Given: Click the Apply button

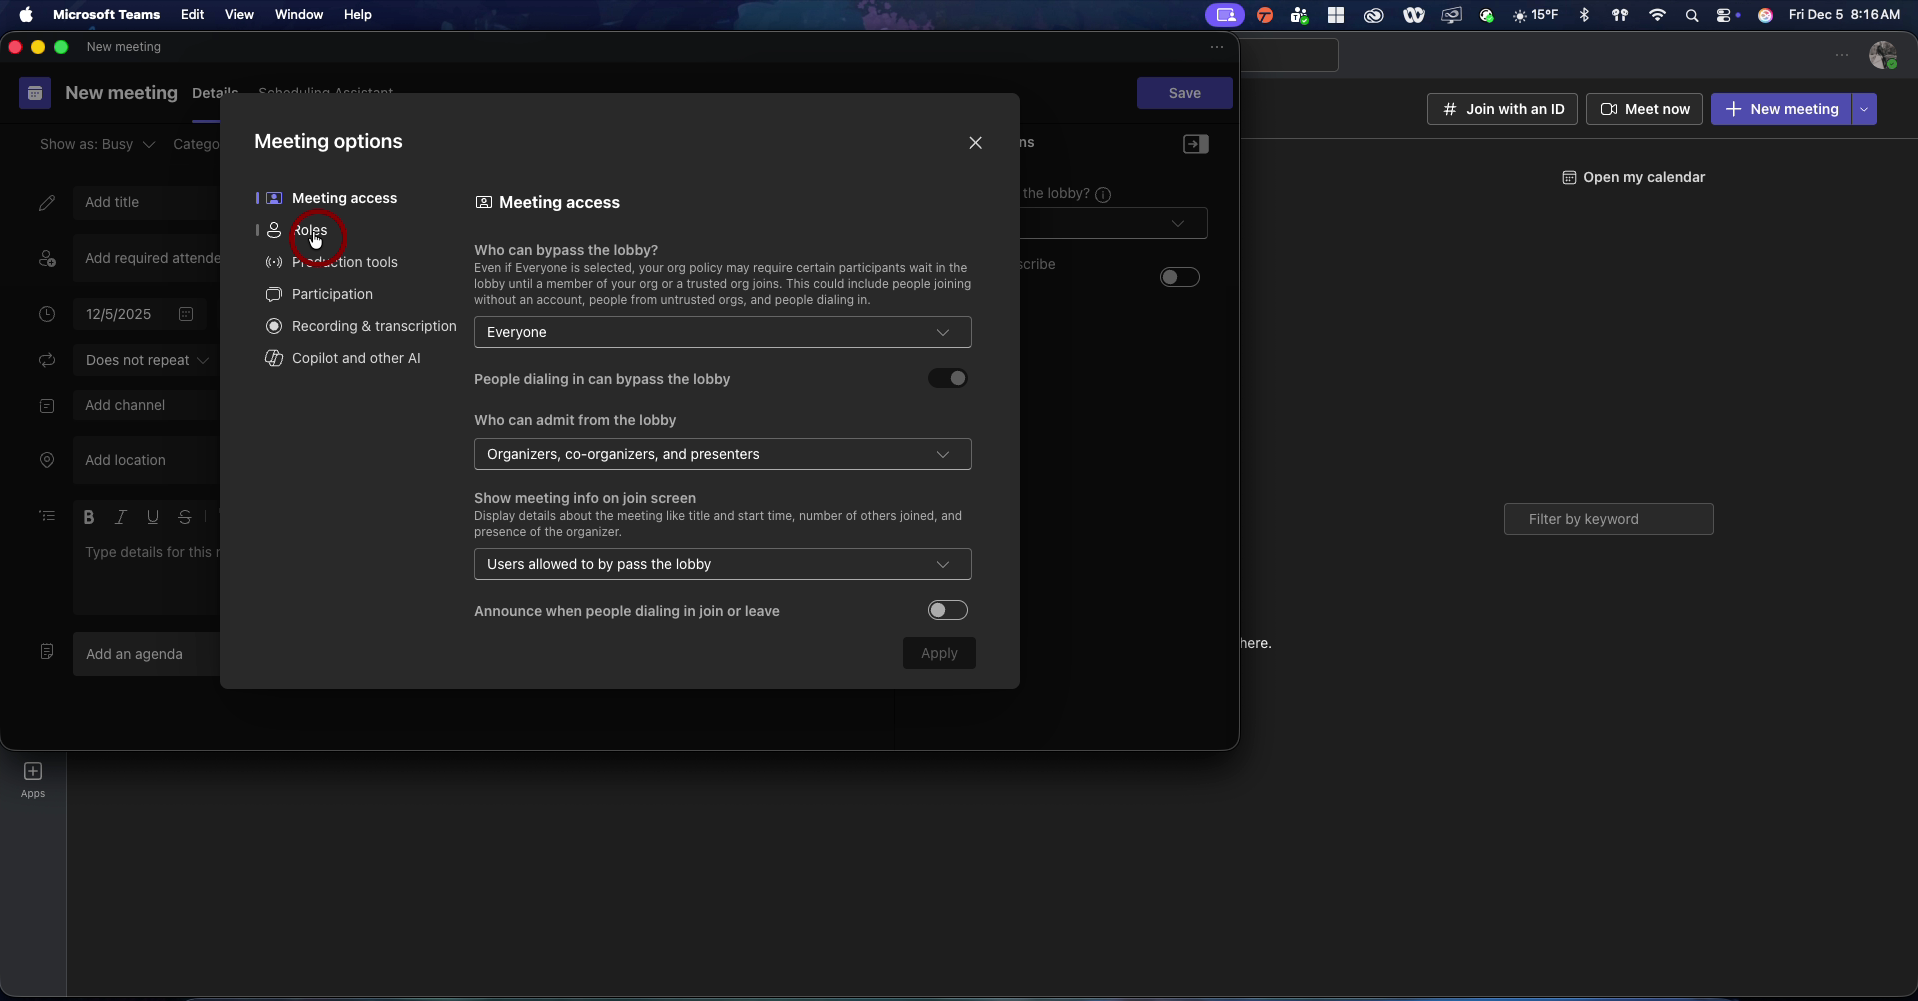Looking at the screenshot, I should click(939, 653).
